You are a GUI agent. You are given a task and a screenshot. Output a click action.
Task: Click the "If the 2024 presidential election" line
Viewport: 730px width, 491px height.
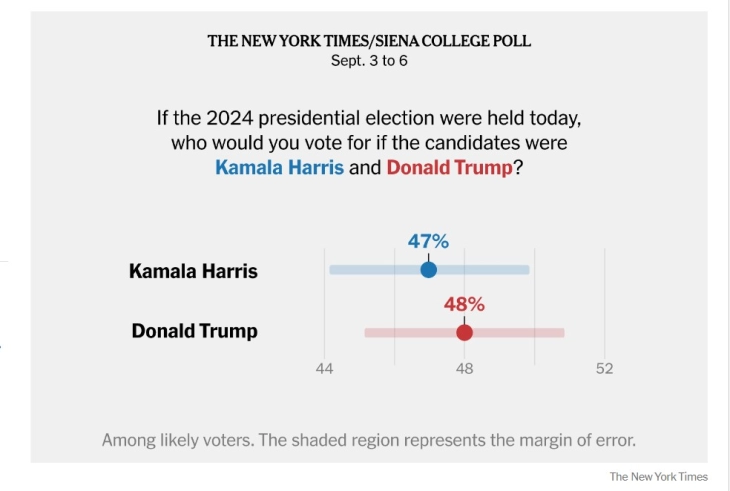pos(369,117)
